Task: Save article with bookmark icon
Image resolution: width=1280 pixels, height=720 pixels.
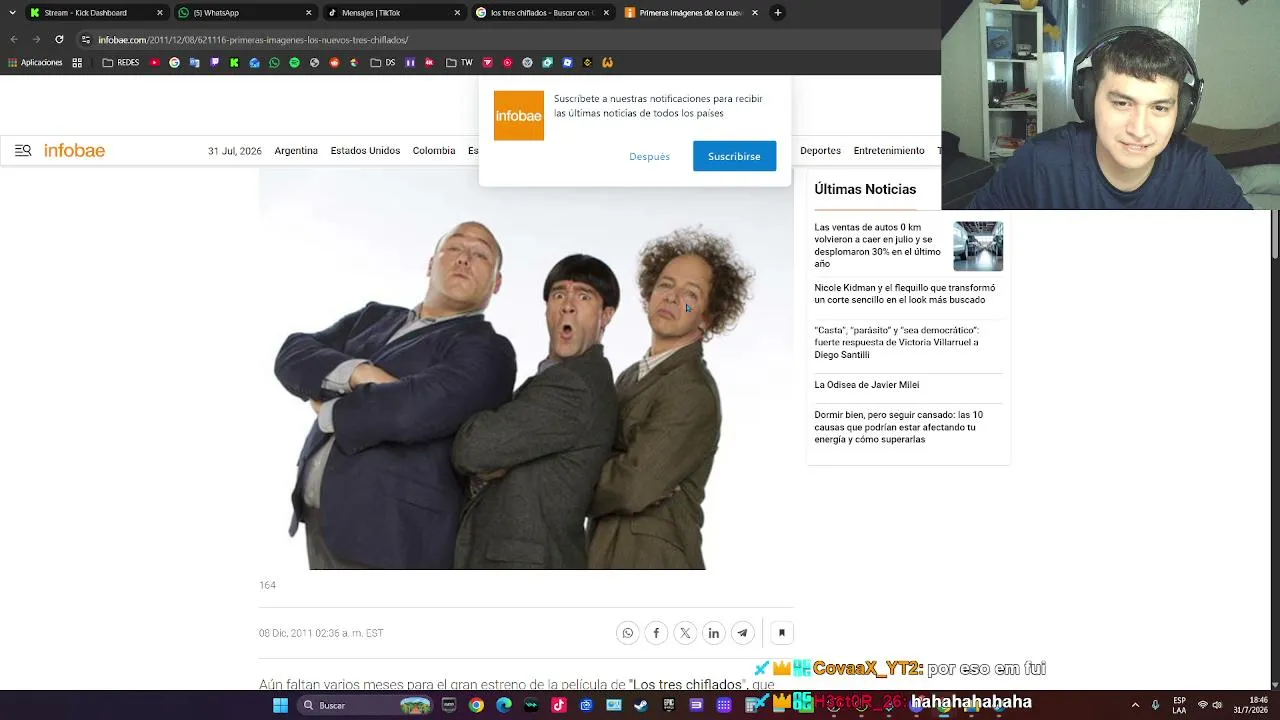Action: coord(782,633)
